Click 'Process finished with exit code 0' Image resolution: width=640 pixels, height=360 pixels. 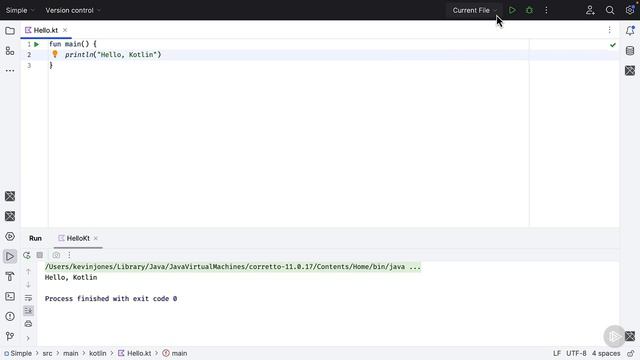[x=111, y=299]
